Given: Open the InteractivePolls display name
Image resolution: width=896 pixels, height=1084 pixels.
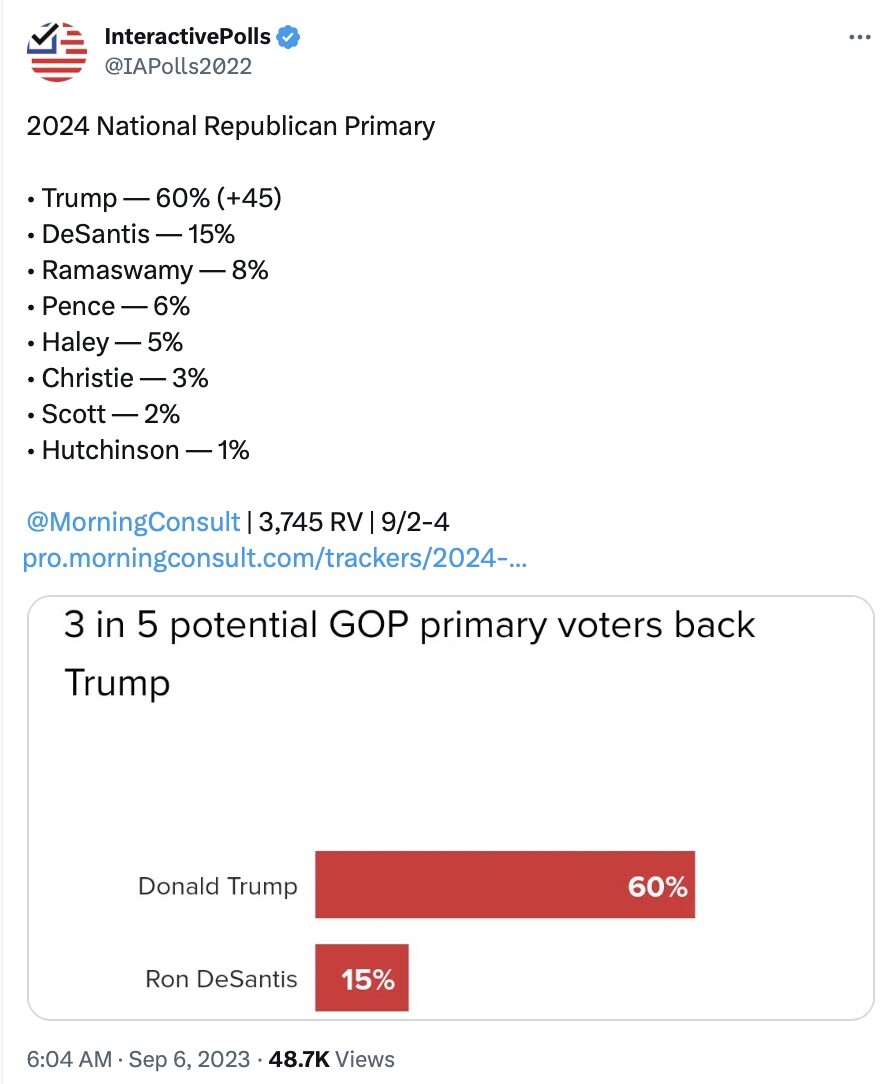Looking at the screenshot, I should coord(187,36).
